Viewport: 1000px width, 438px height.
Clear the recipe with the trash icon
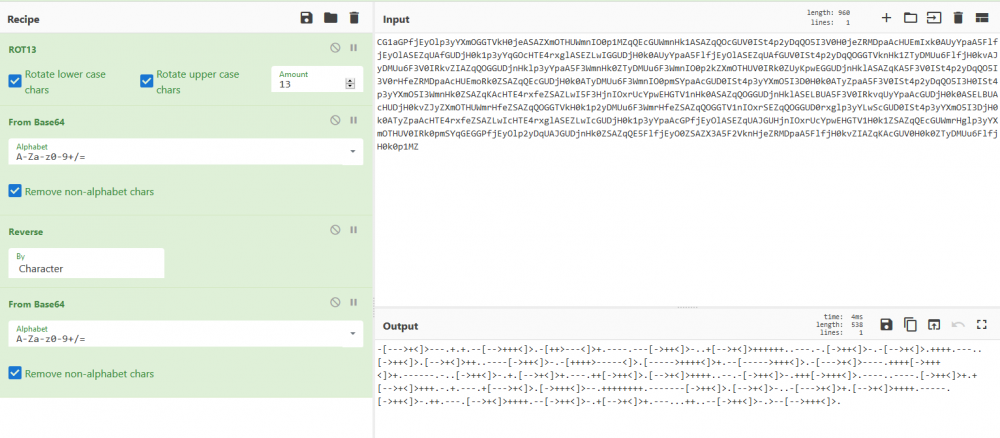[x=354, y=18]
